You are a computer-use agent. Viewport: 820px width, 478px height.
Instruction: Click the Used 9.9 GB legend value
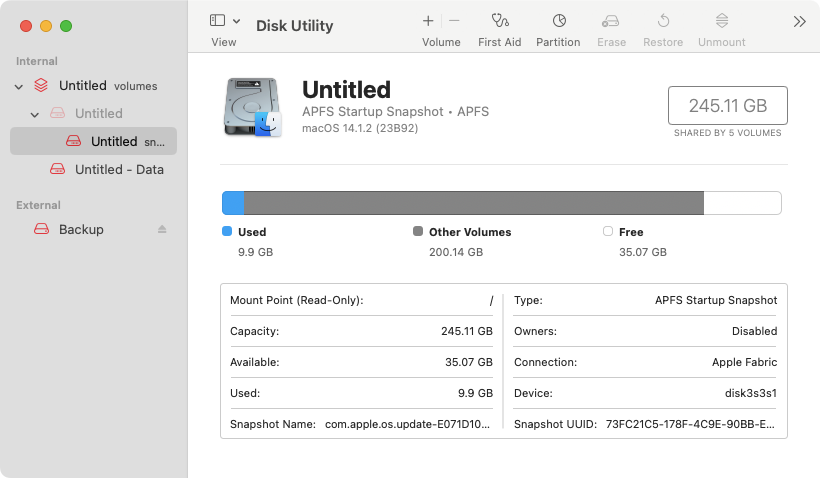[x=255, y=252]
